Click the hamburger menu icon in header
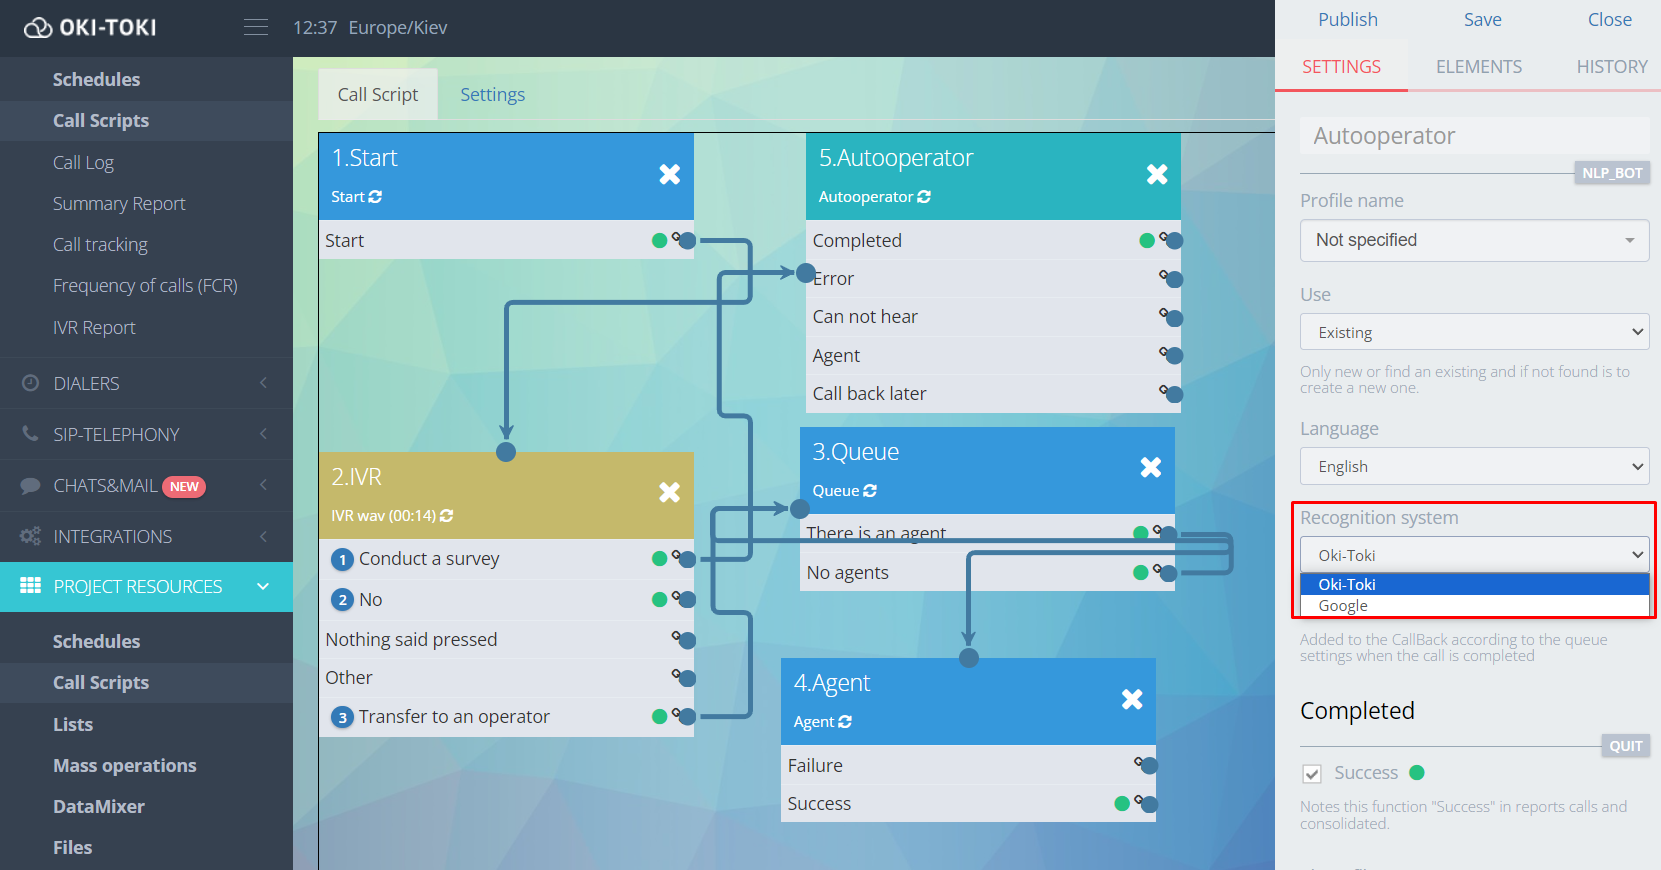The width and height of the screenshot is (1661, 870). click(x=256, y=27)
